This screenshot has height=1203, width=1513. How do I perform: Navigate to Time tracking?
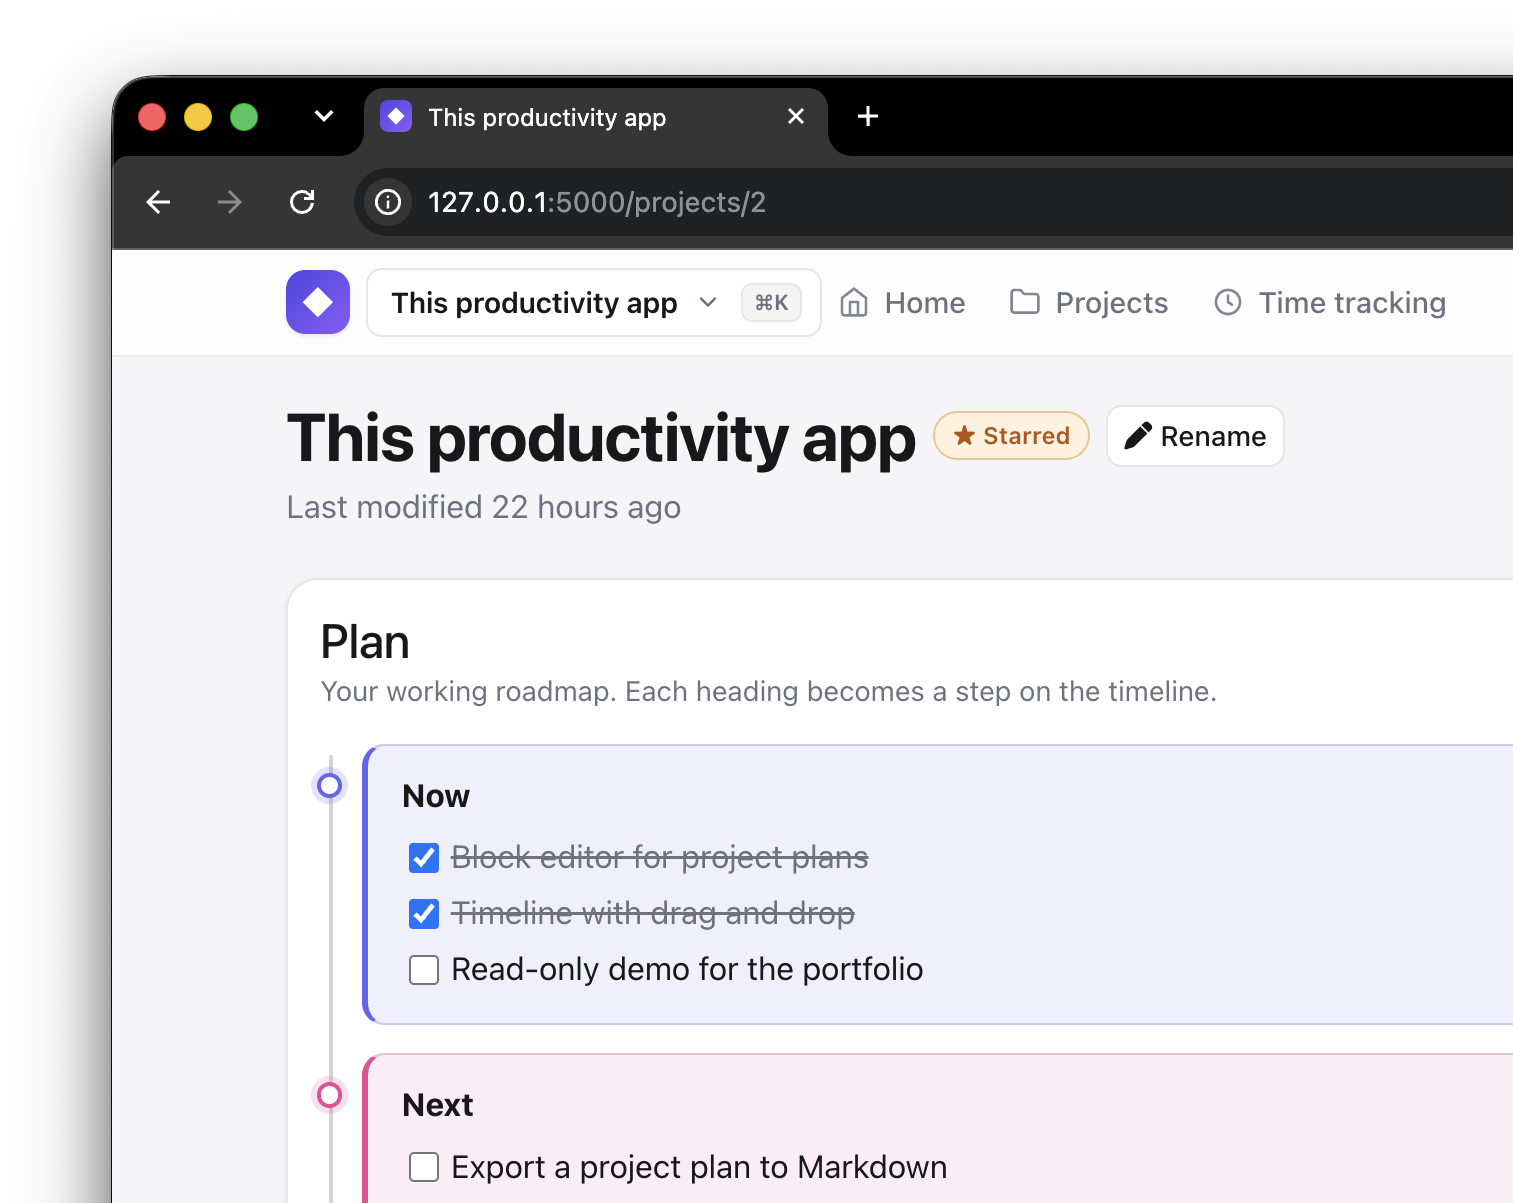[1330, 302]
